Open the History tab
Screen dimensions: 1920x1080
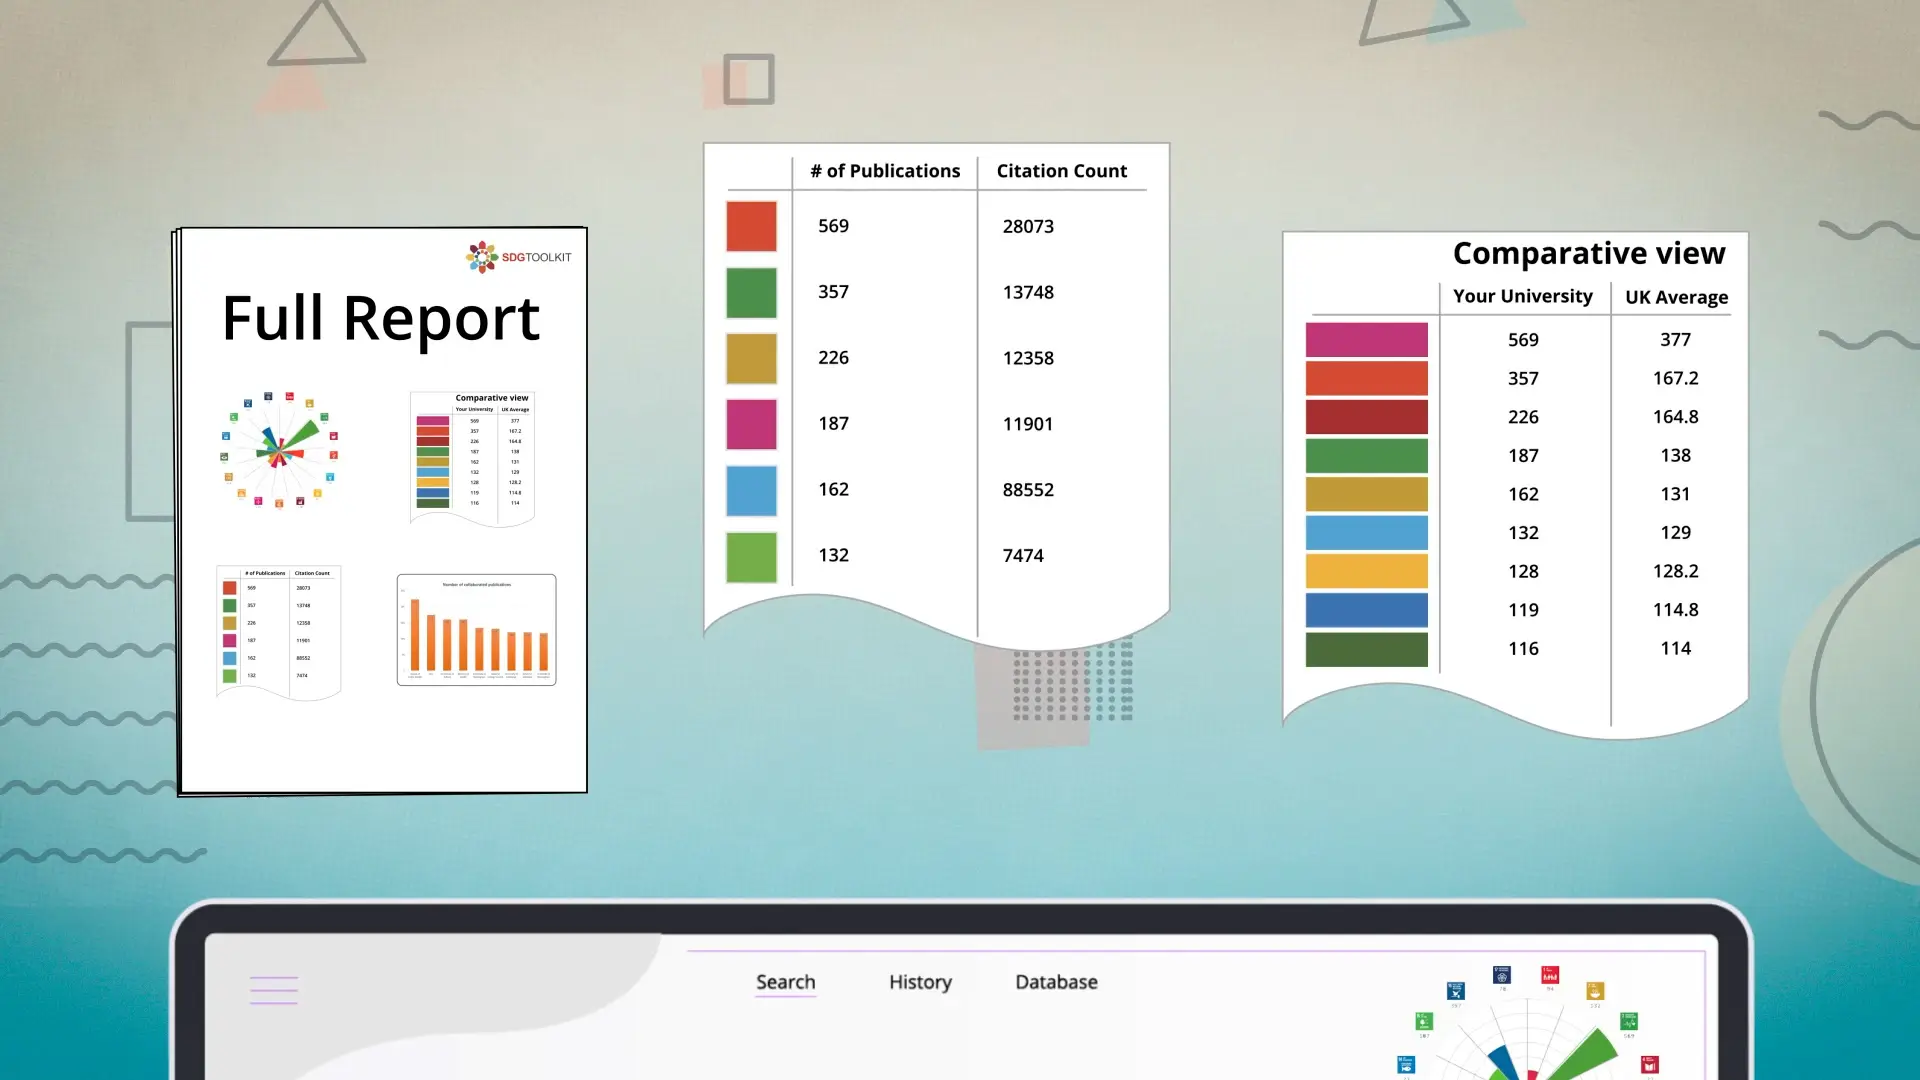920,982
